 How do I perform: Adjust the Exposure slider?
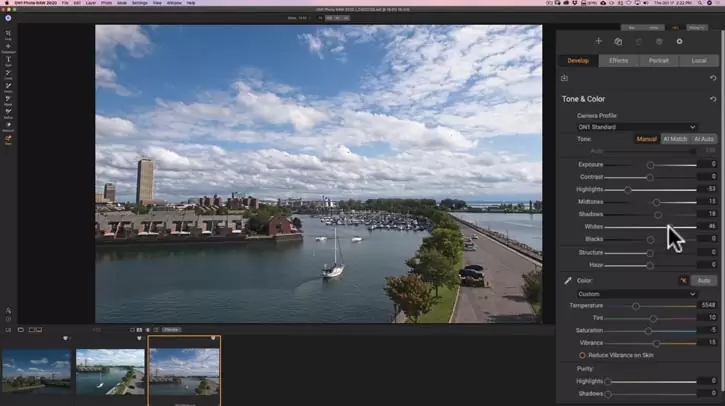tap(650, 165)
